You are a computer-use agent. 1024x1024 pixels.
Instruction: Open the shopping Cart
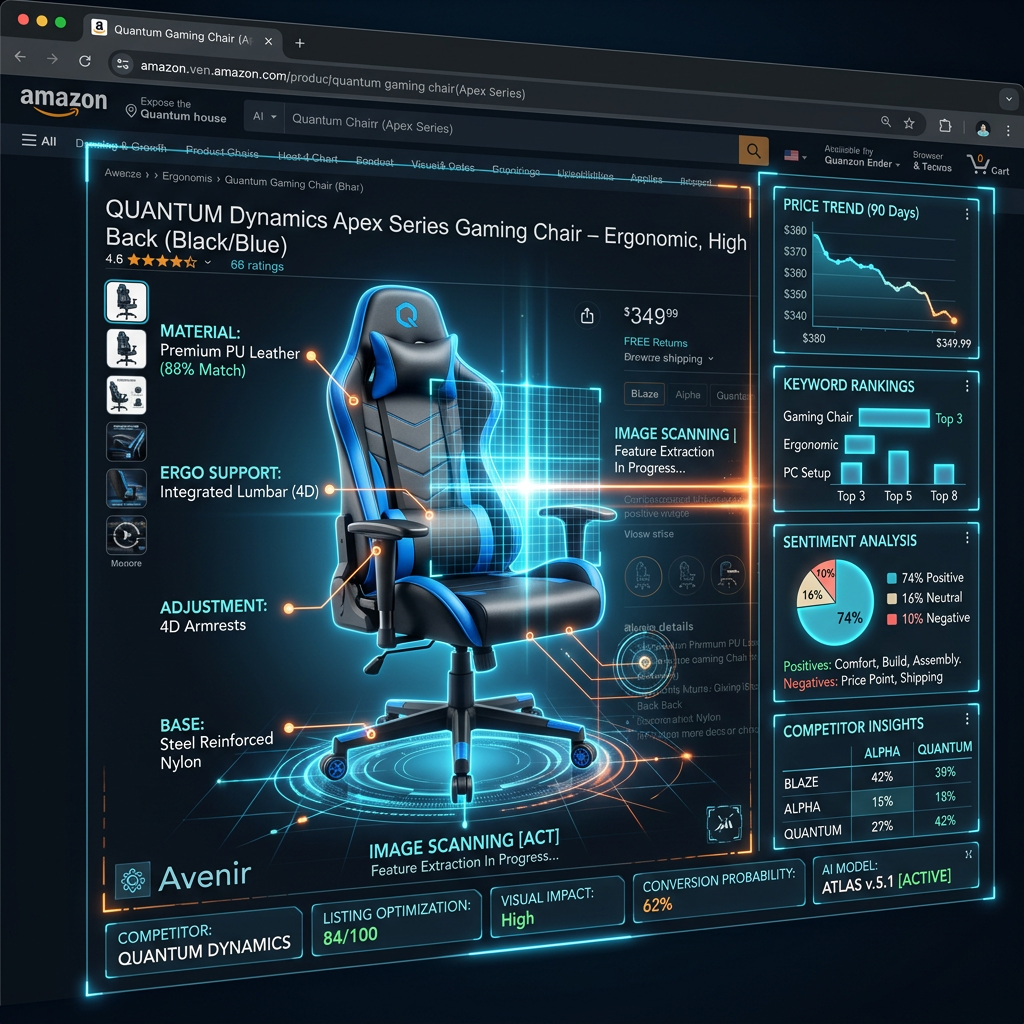click(988, 165)
